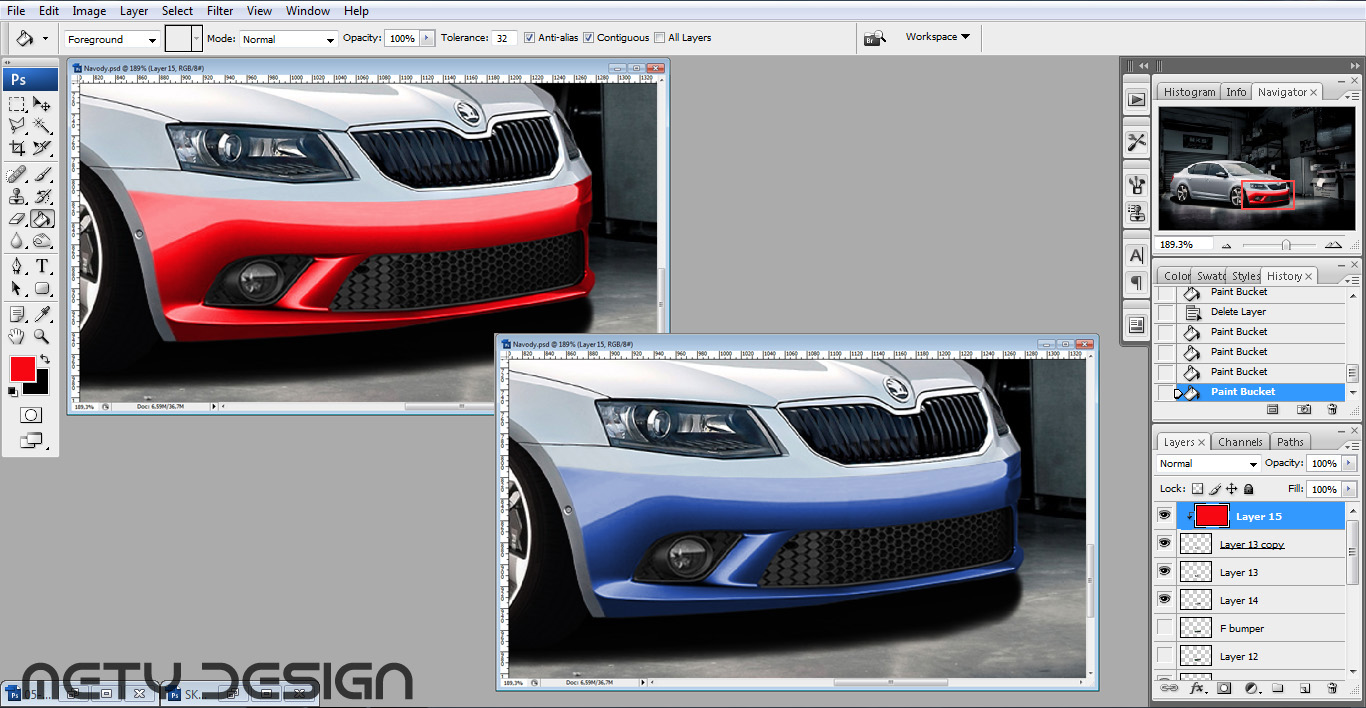Hide Layer 14 using eye icon

click(x=1164, y=599)
